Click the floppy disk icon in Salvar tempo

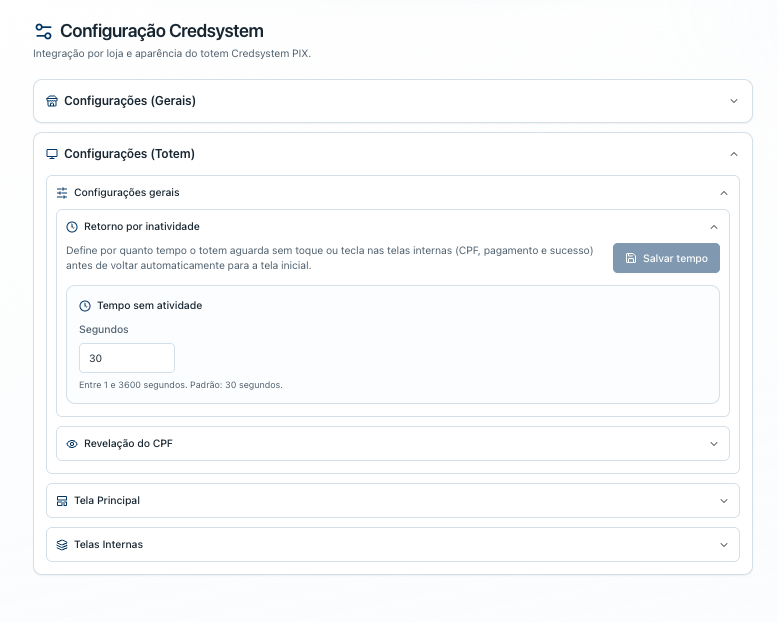click(631, 258)
